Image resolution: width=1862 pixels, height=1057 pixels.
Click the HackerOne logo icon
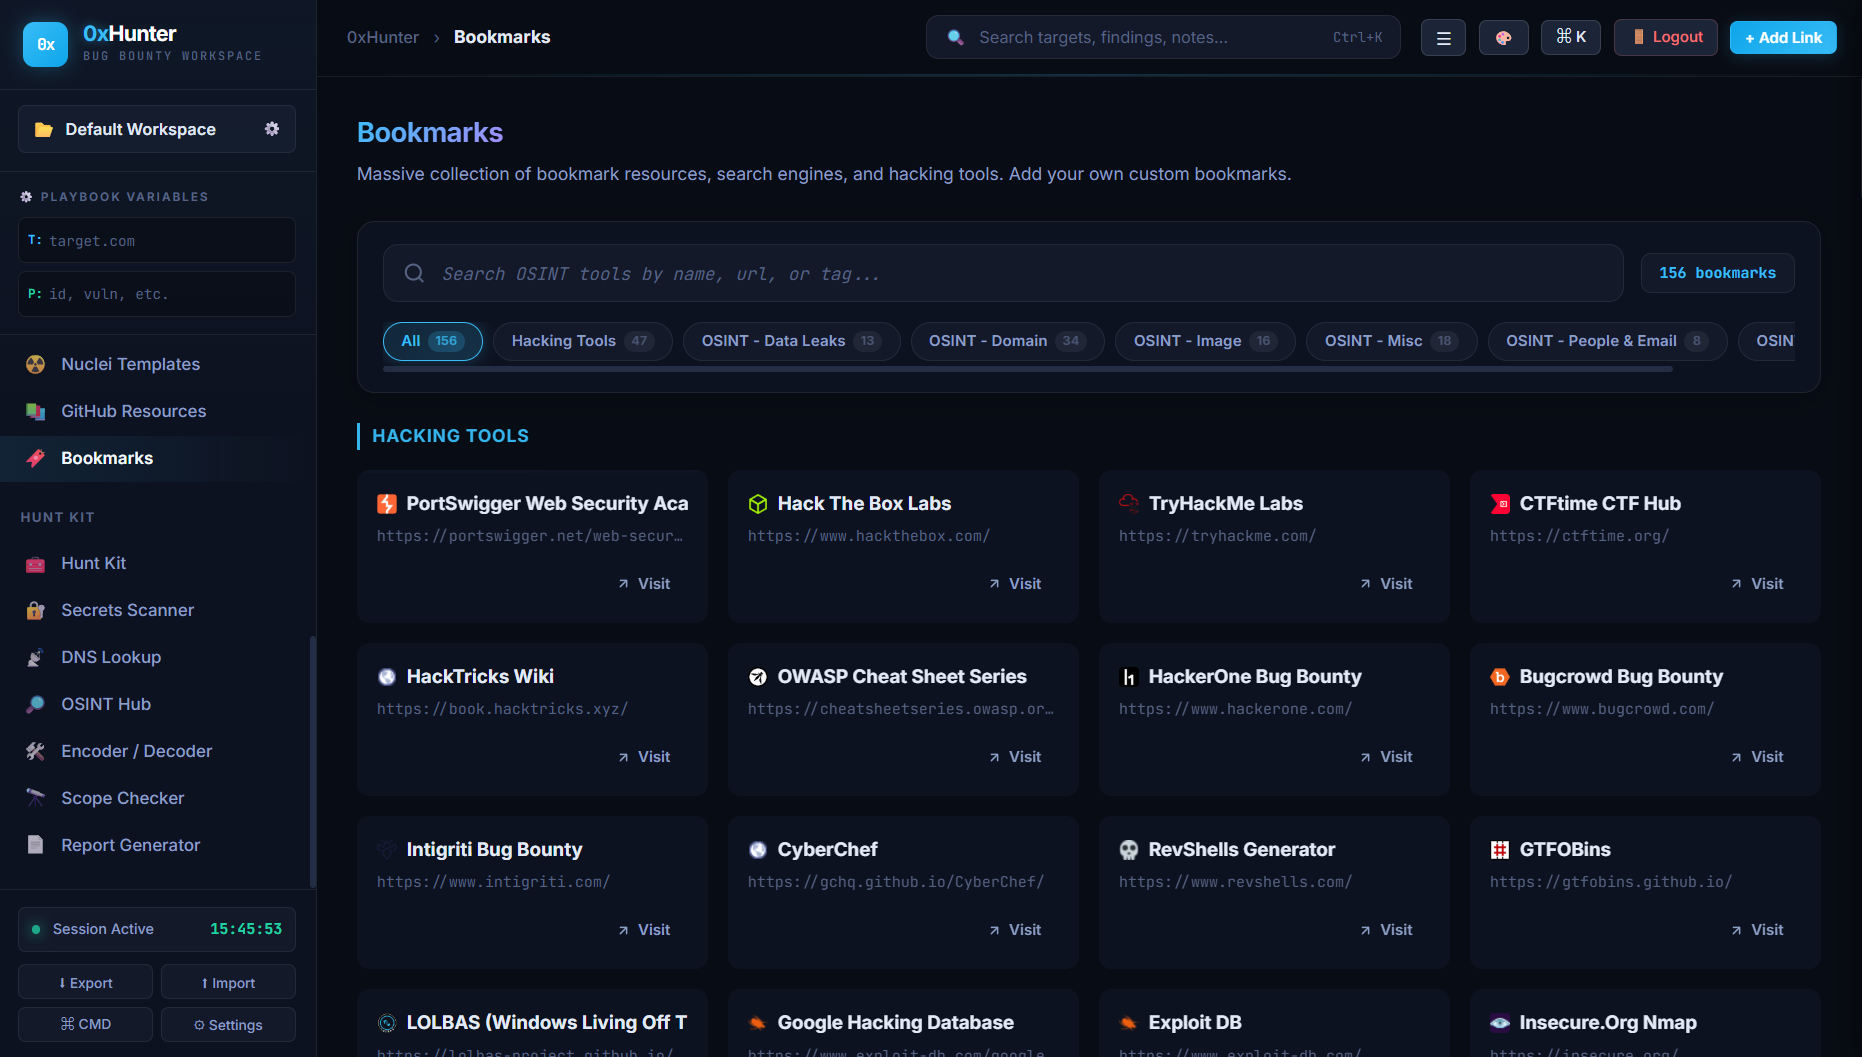(x=1129, y=677)
